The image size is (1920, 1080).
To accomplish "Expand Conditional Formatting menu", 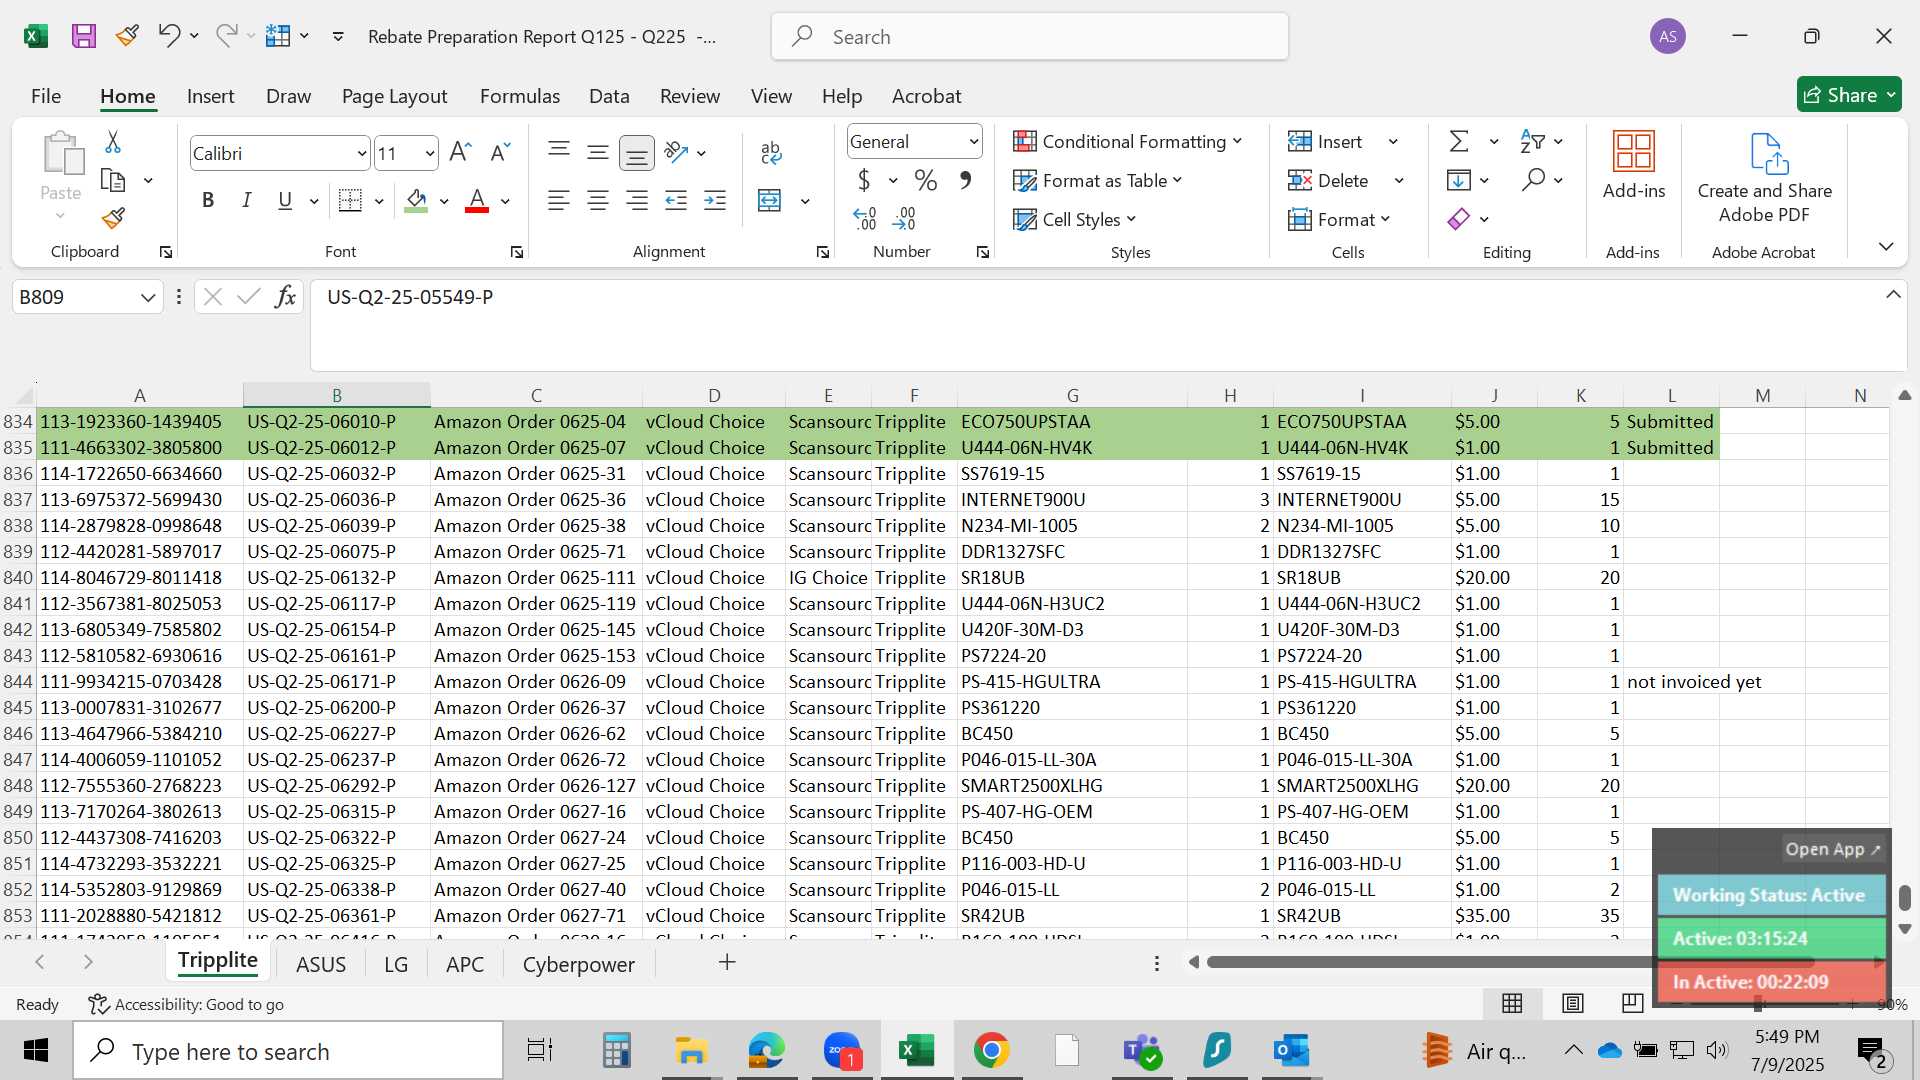I will pos(1128,141).
